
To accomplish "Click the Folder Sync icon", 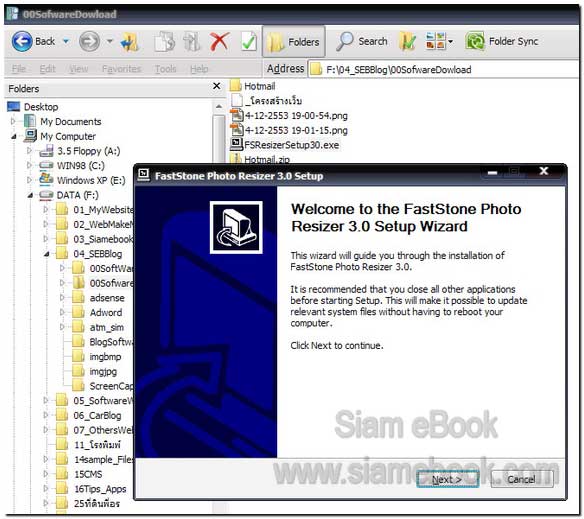I will click(x=475, y=41).
